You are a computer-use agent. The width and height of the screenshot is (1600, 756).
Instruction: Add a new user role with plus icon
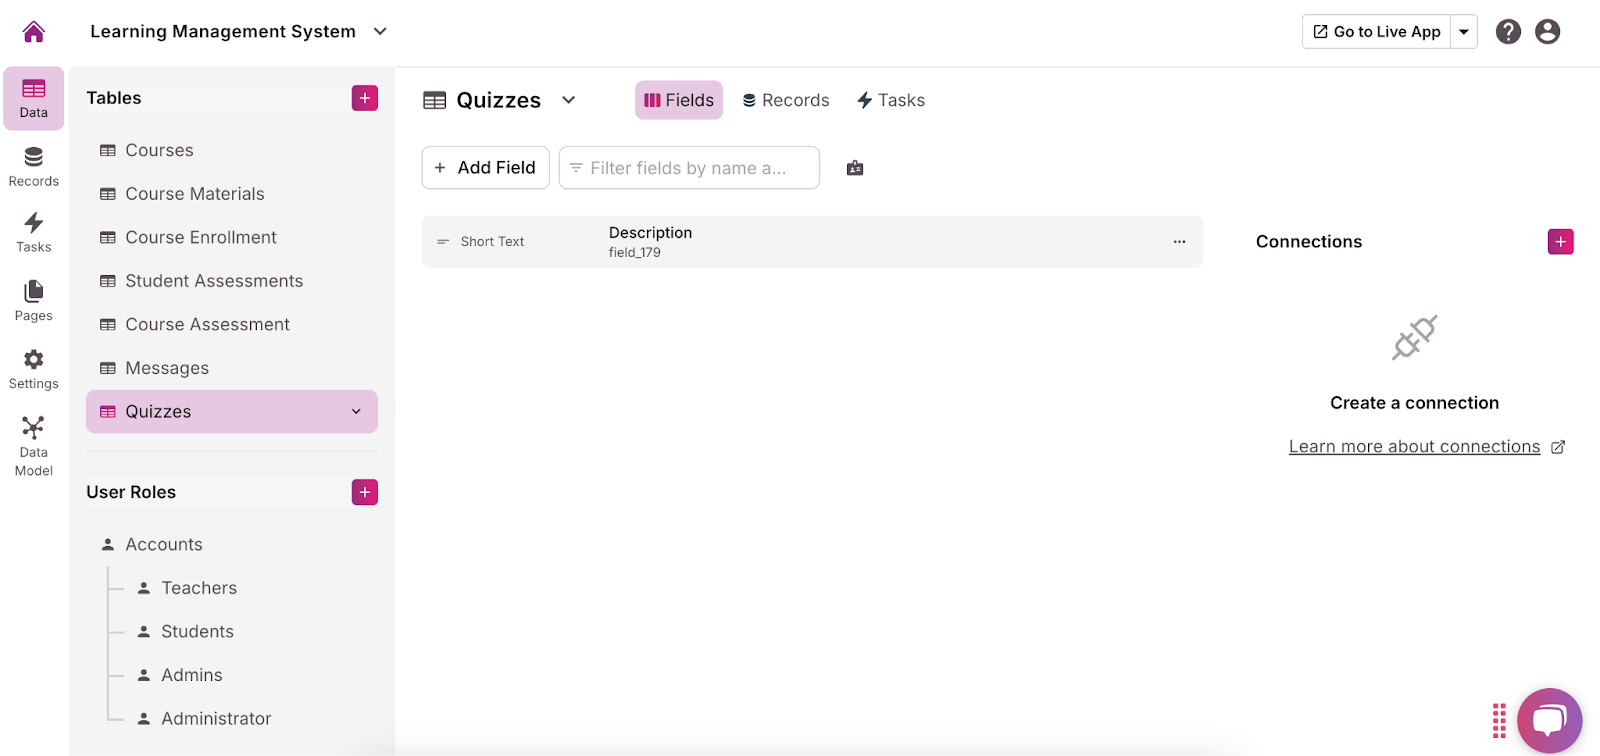[365, 492]
